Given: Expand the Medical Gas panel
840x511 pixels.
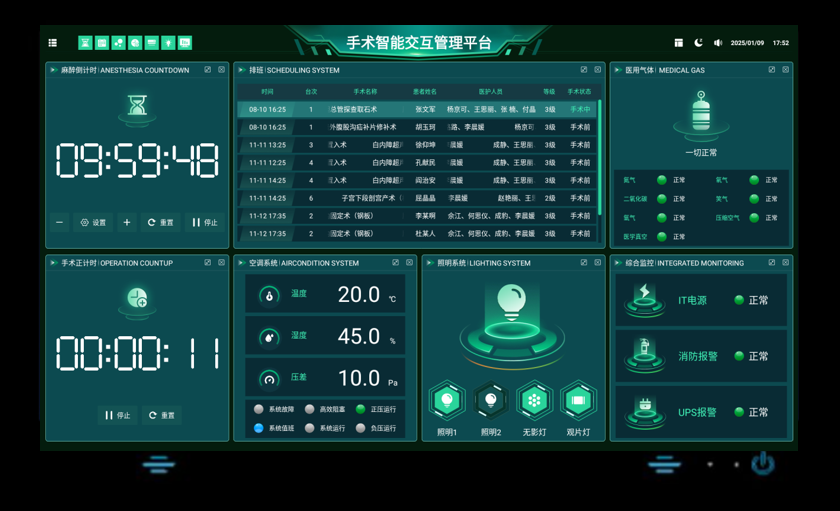Looking at the screenshot, I should pyautogui.click(x=772, y=70).
